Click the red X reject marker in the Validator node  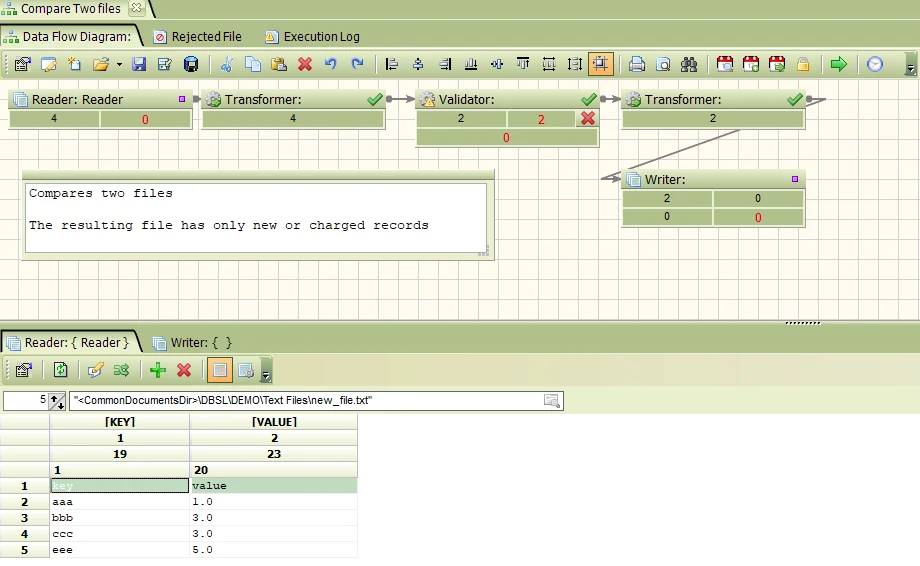(x=587, y=118)
